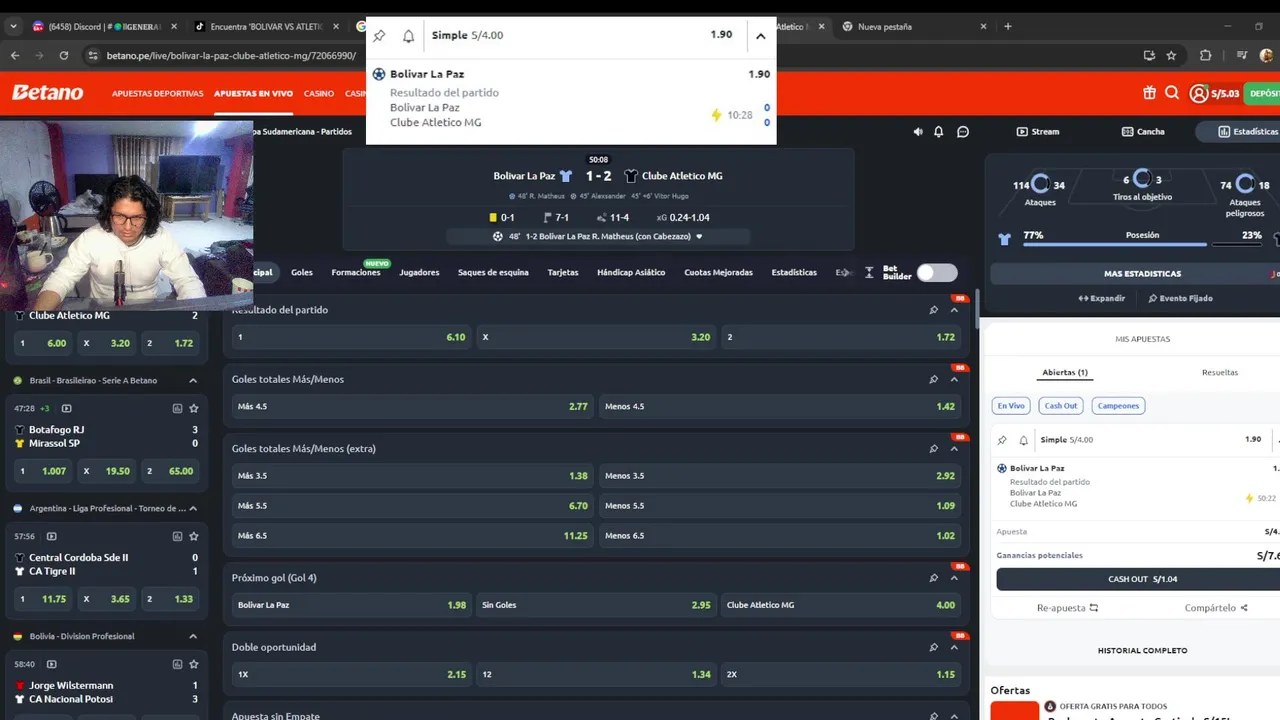Collapse Goles totales Más/Menos section
Image resolution: width=1280 pixels, height=720 pixels.
click(x=954, y=379)
